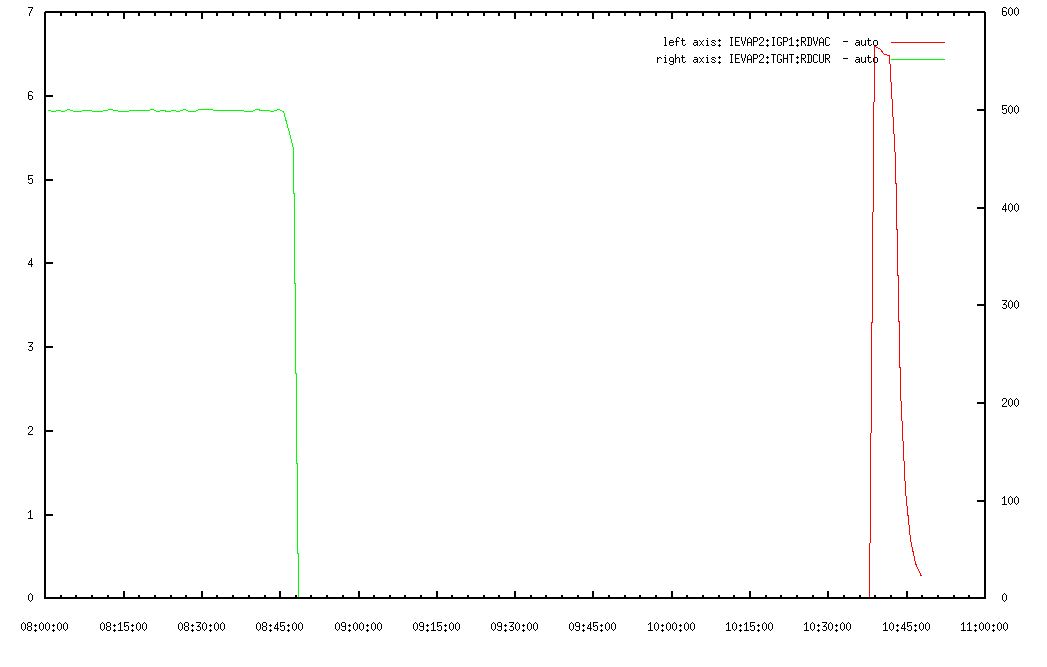Click the 09:30:00 time axis label
1047x667 pixels.
(514, 627)
